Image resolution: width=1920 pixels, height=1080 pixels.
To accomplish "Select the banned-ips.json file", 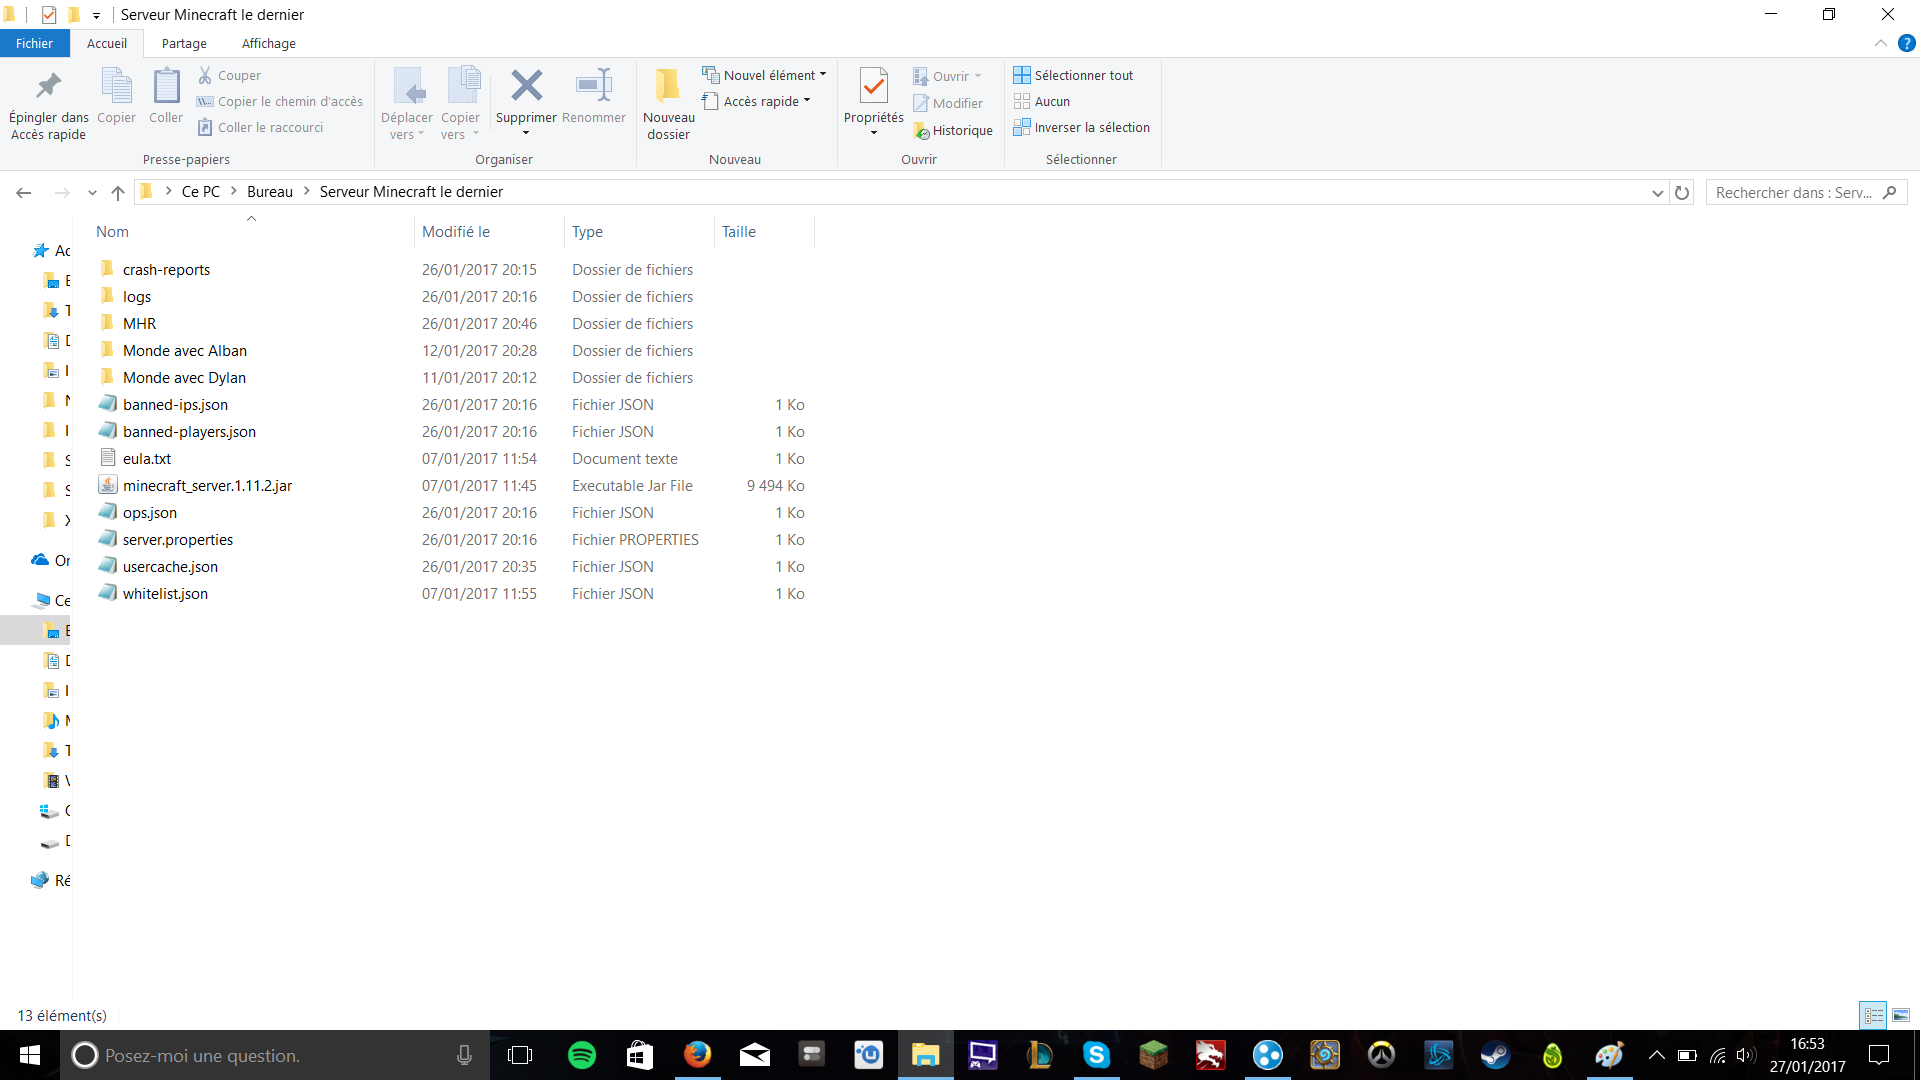I will click(x=175, y=404).
